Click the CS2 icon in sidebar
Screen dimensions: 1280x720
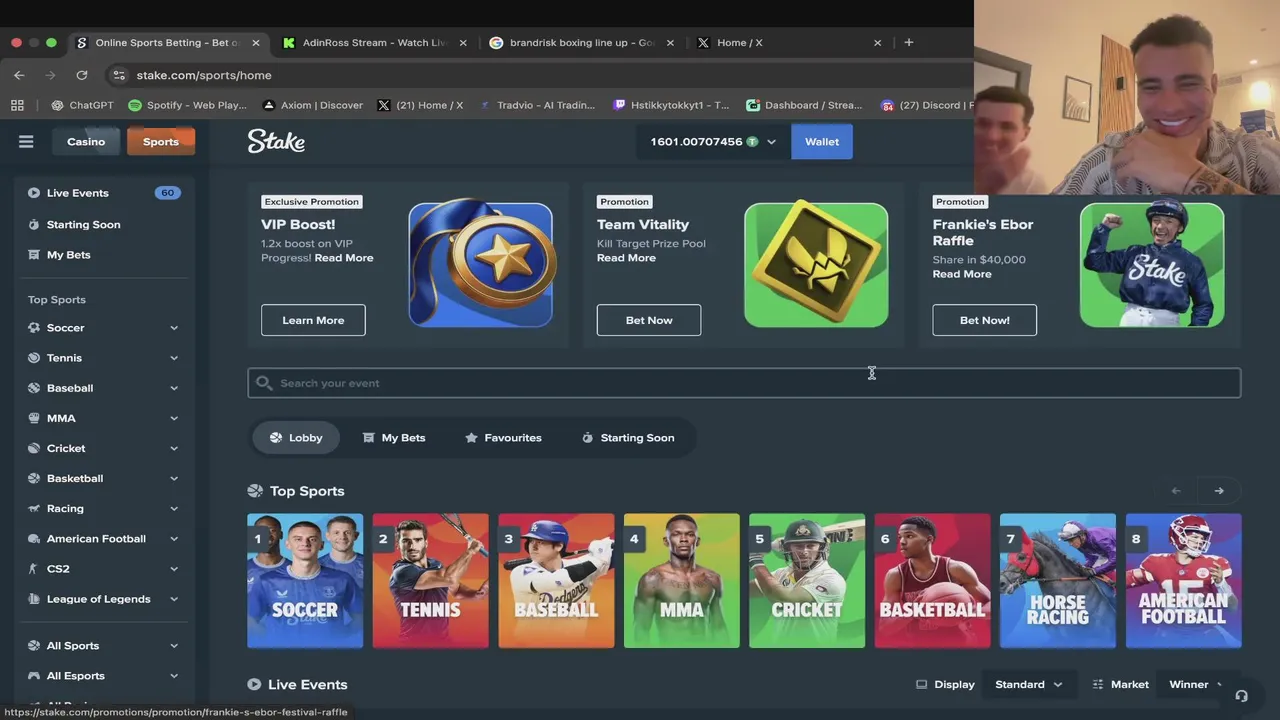(x=34, y=569)
